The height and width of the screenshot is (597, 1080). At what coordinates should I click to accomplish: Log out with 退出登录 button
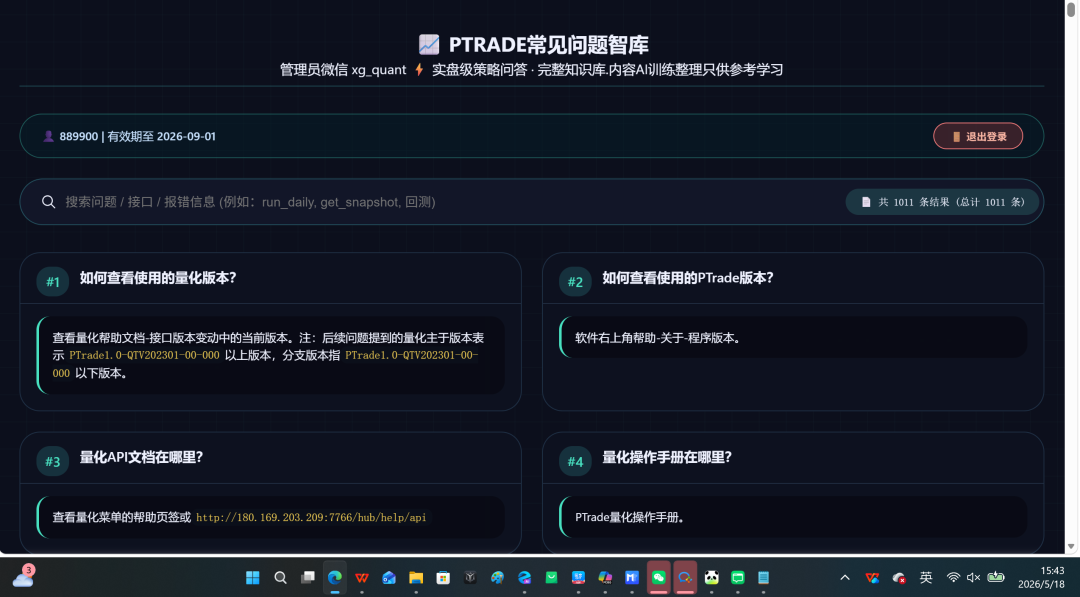click(x=978, y=136)
